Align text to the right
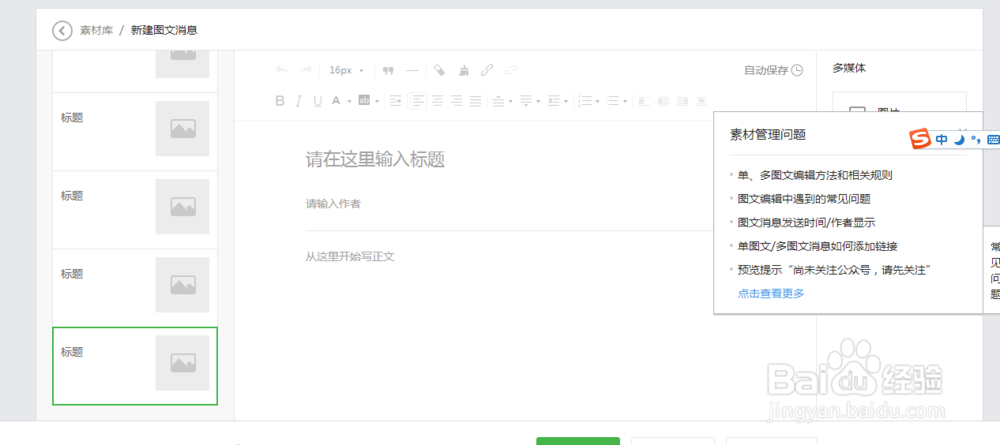Viewport: 1000px width, 445px height. (456, 101)
